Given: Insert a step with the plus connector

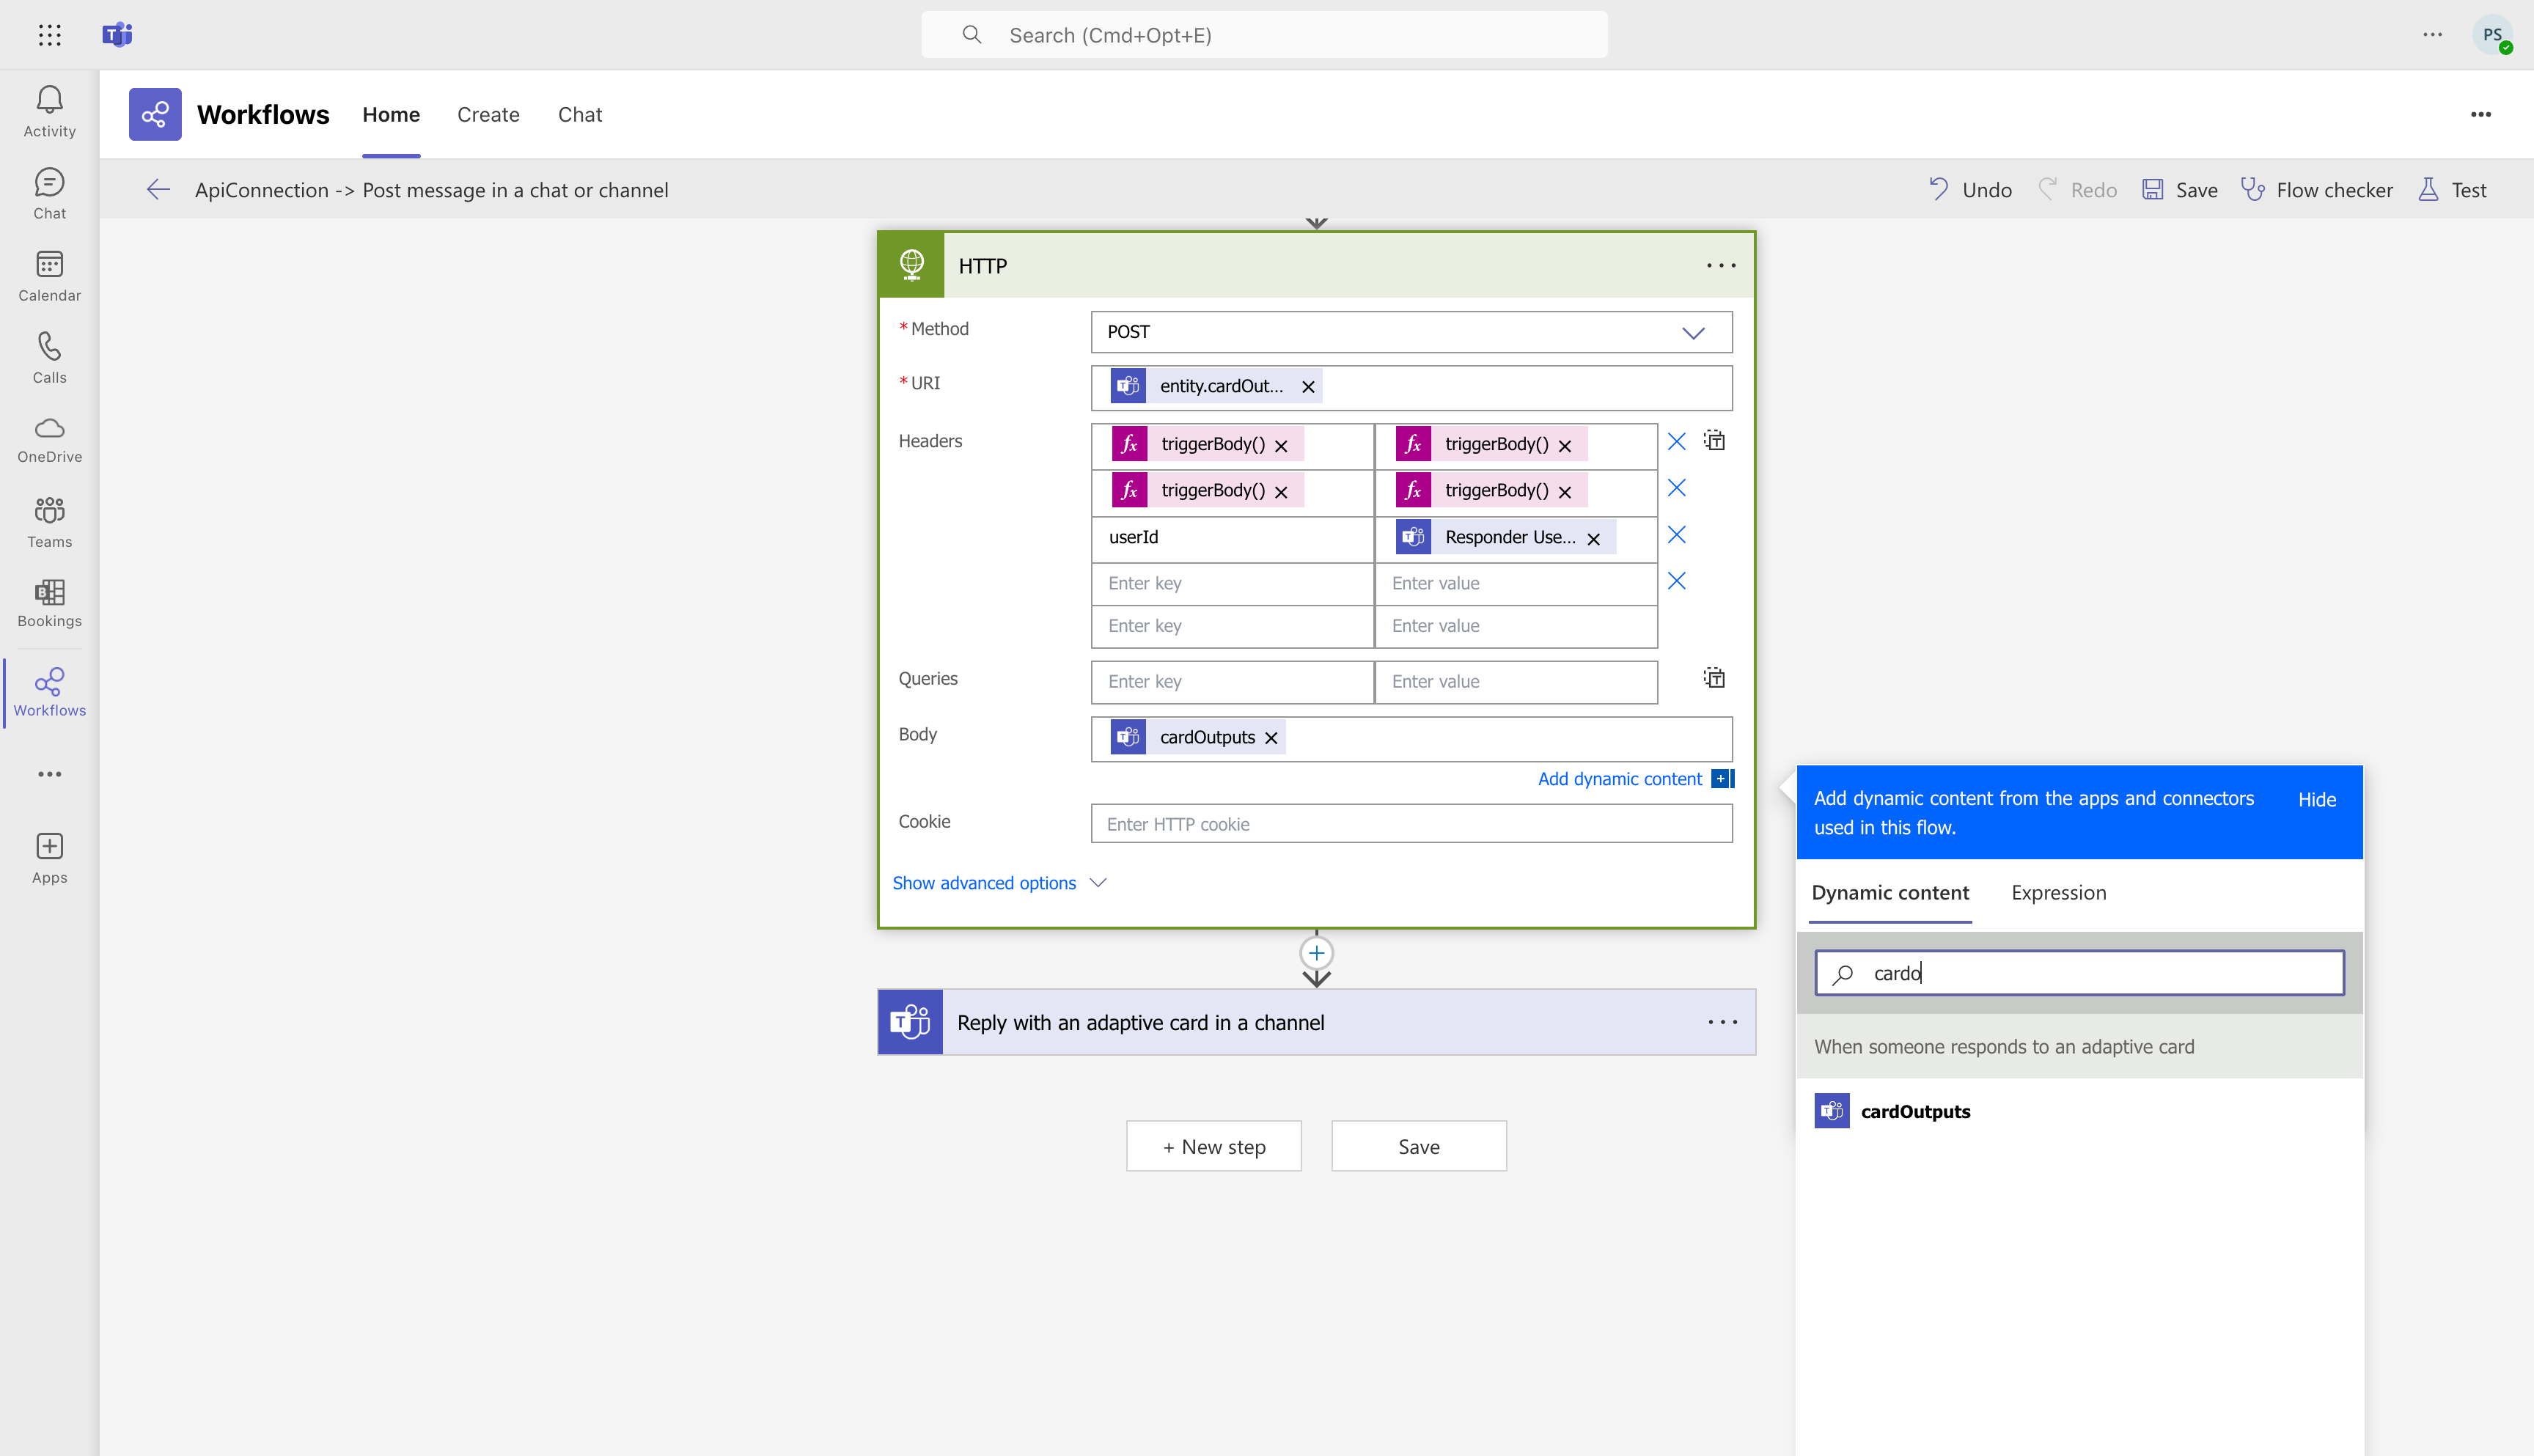Looking at the screenshot, I should (1316, 953).
